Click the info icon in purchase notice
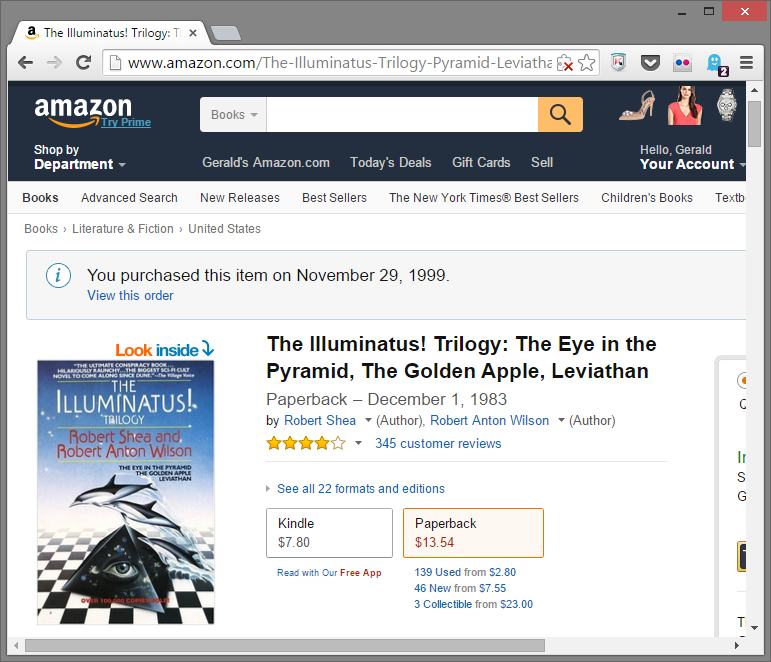The height and width of the screenshot is (662, 771). click(x=59, y=275)
